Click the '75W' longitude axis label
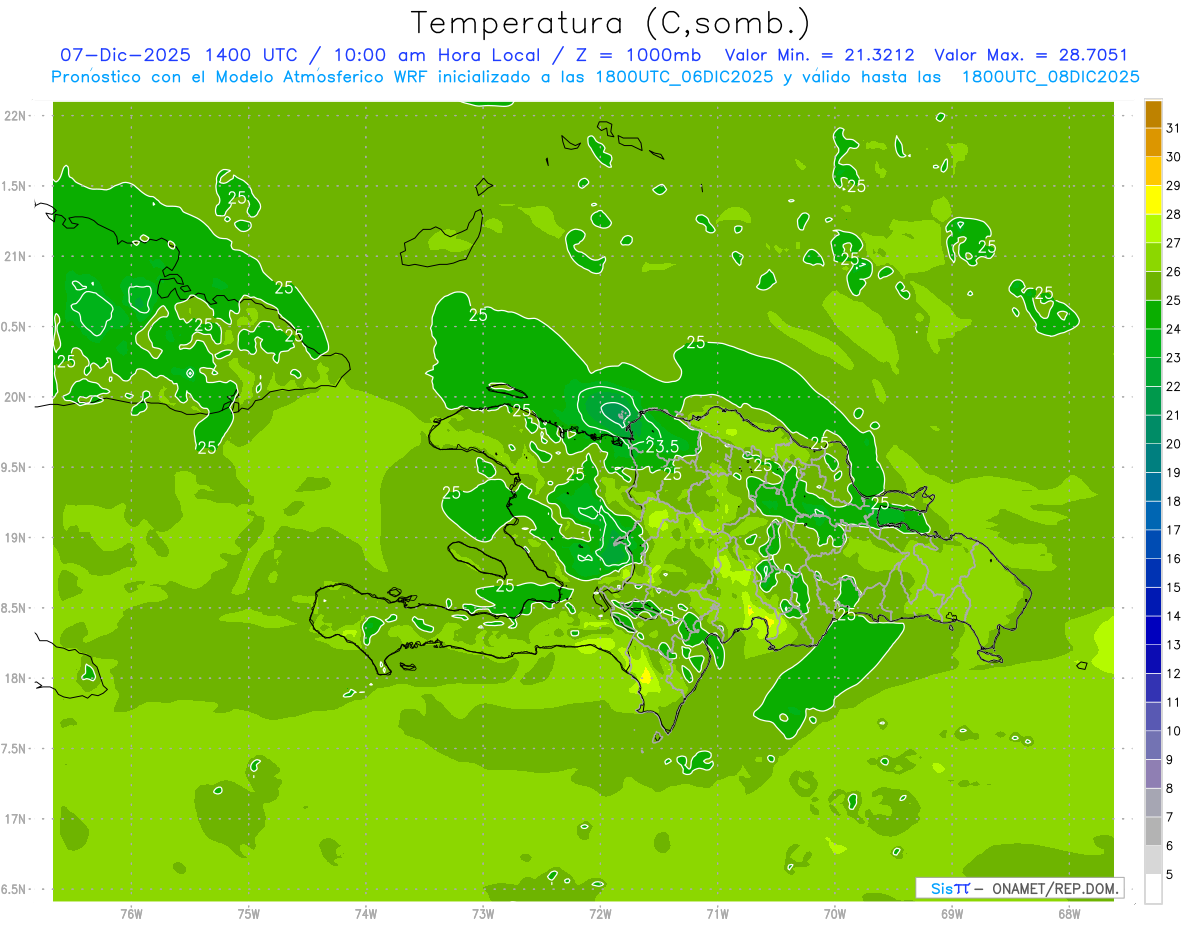This screenshot has width=1200, height=927. (x=249, y=913)
